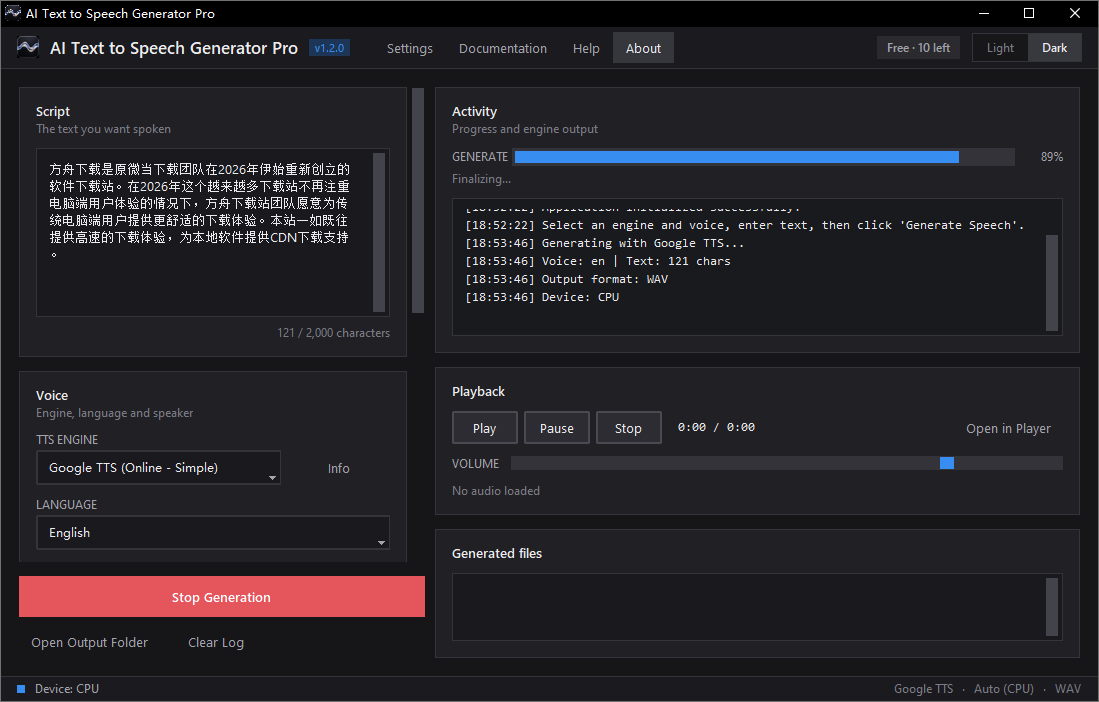This screenshot has width=1099, height=702.
Task: Click status bar 'Google TTS' entry
Action: point(924,689)
